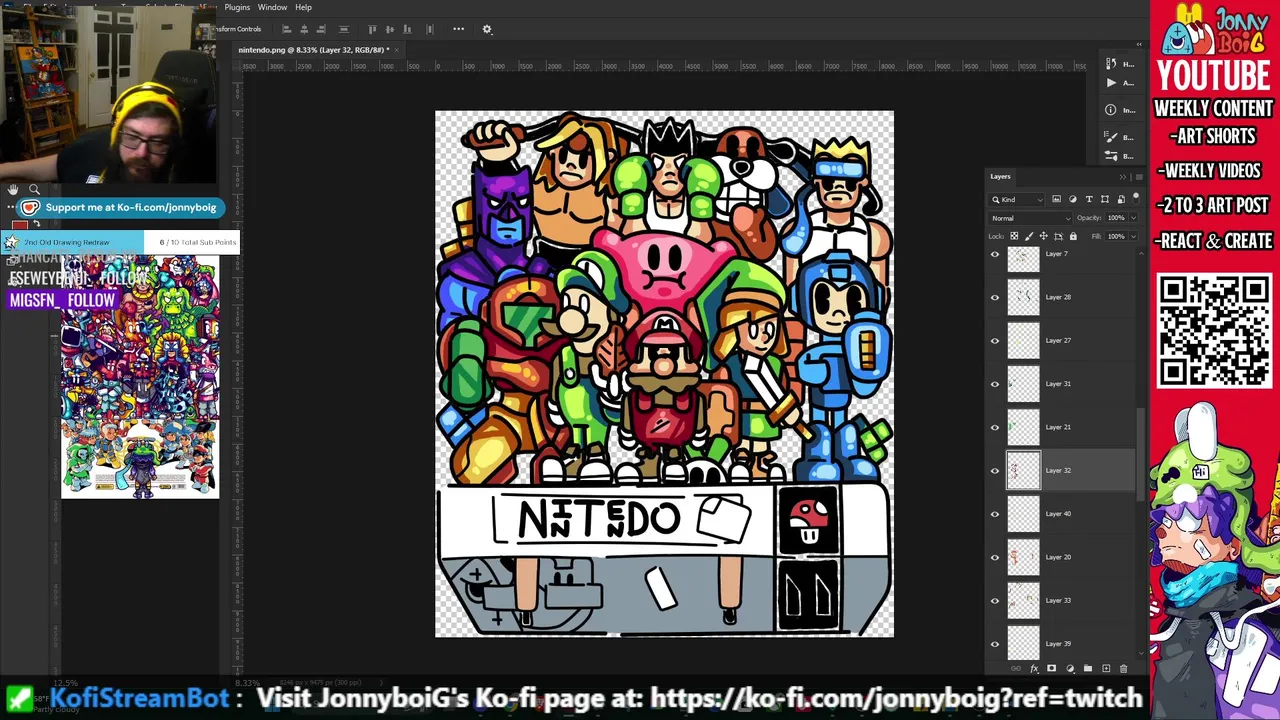Filter layers by shape layers icon
Screen dimensions: 1280x720
coord(1105,199)
